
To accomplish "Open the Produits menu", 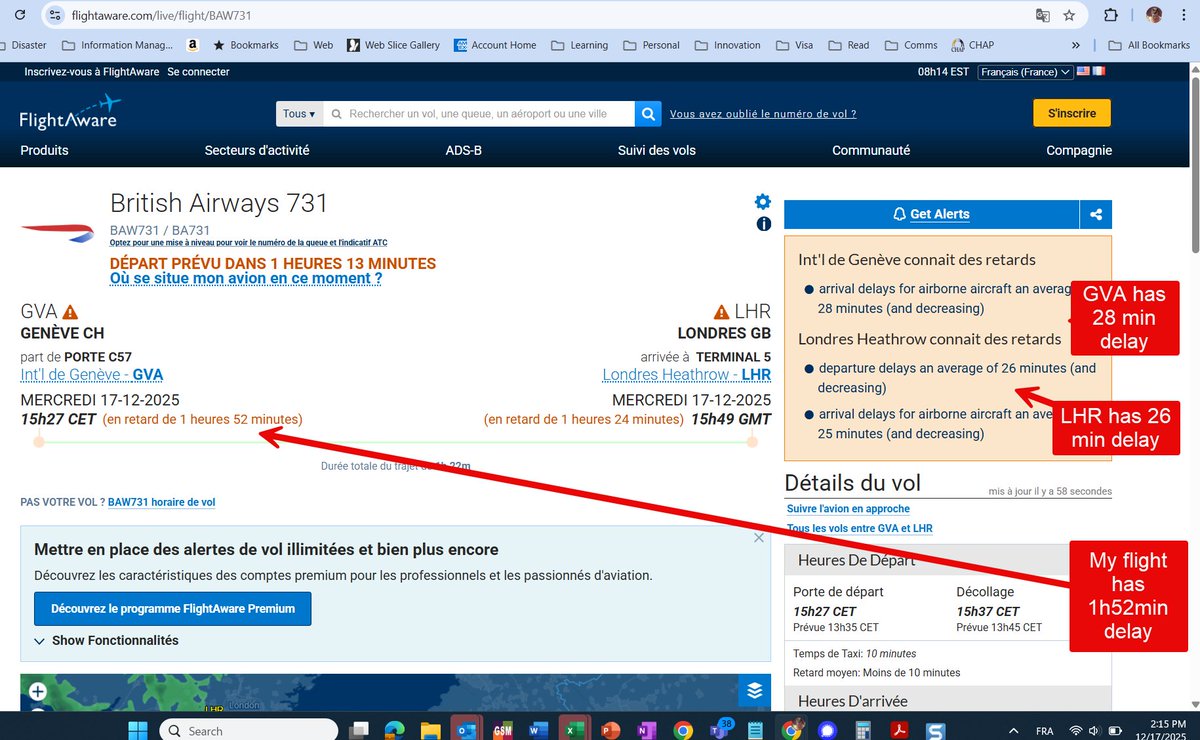I will (x=45, y=150).
